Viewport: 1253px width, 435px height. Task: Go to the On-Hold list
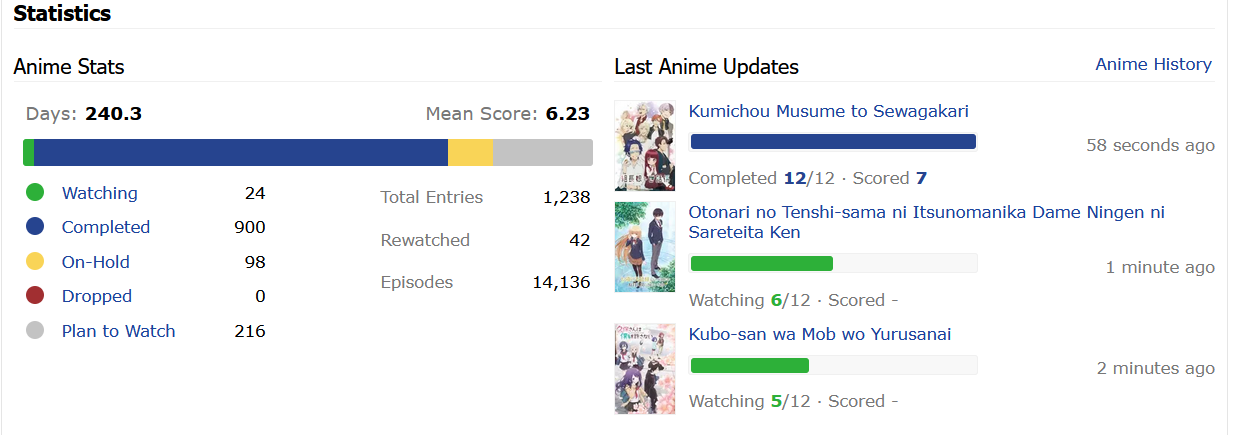click(x=95, y=262)
